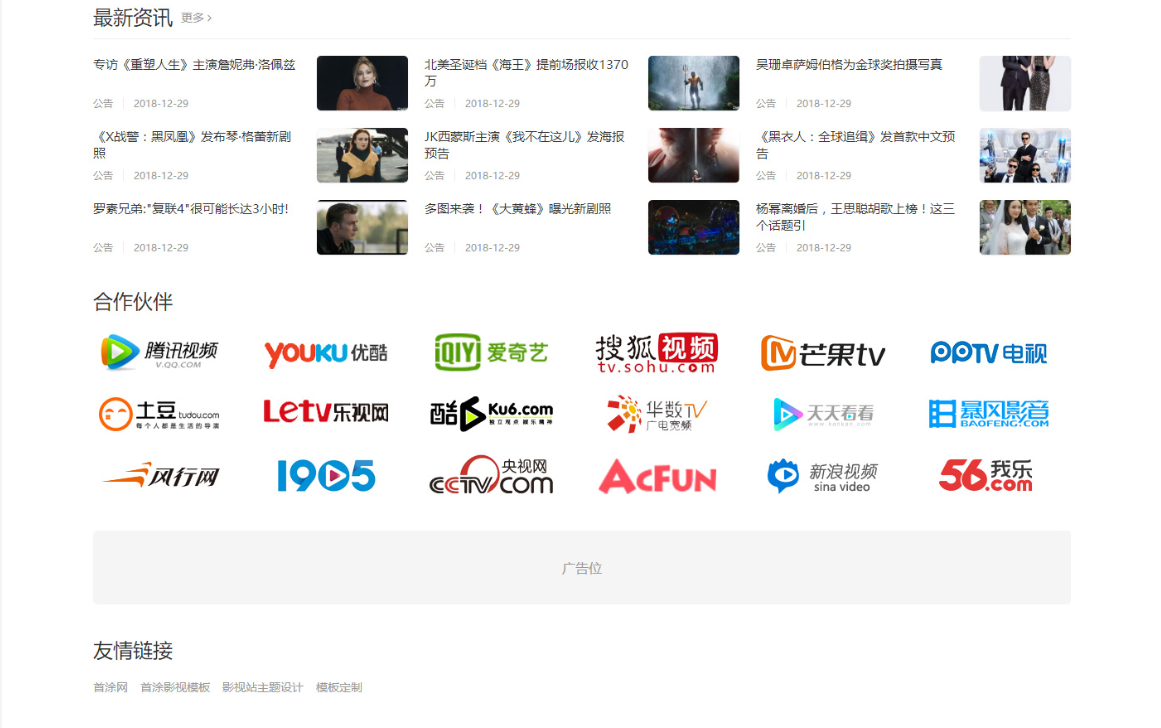Read the 海王 box office news
The width and height of the screenshot is (1161, 728).
coord(526,73)
